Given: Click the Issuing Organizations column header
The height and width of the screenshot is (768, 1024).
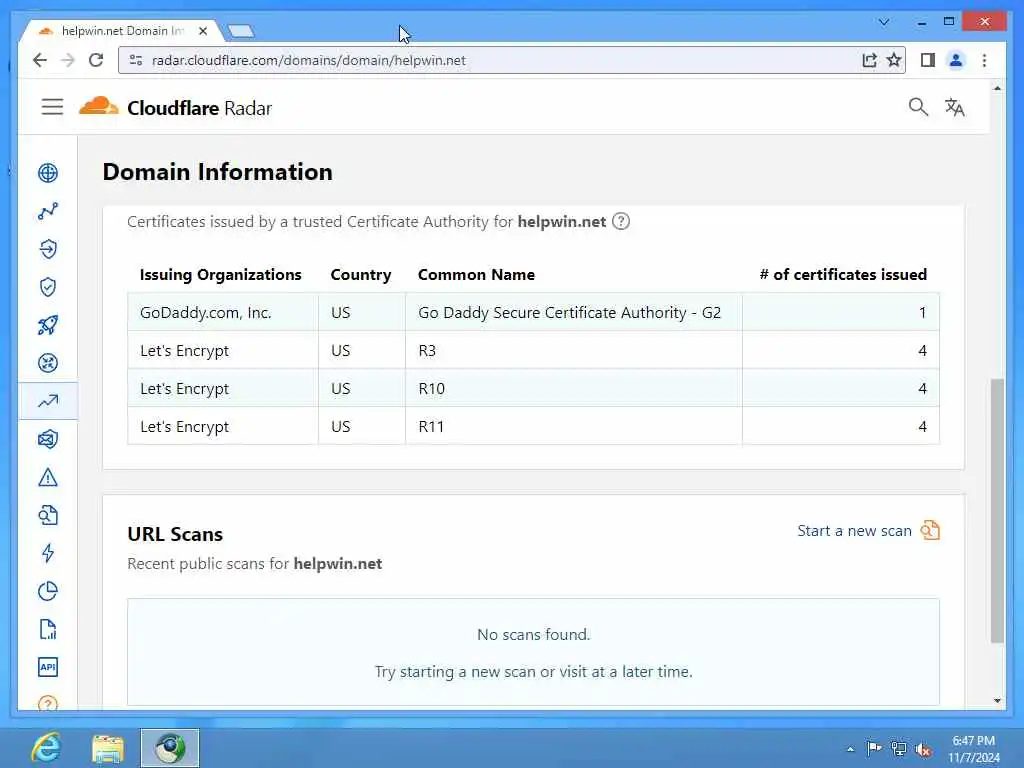Looking at the screenshot, I should (x=221, y=274).
